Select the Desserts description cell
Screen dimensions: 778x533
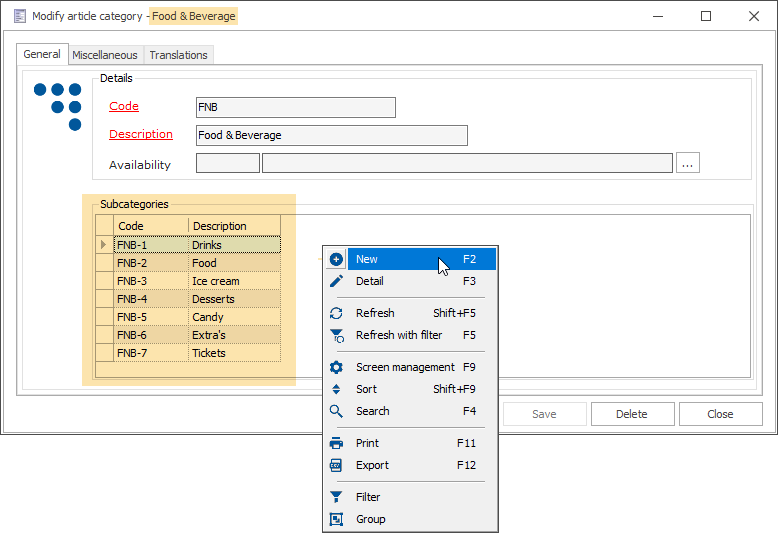234,299
